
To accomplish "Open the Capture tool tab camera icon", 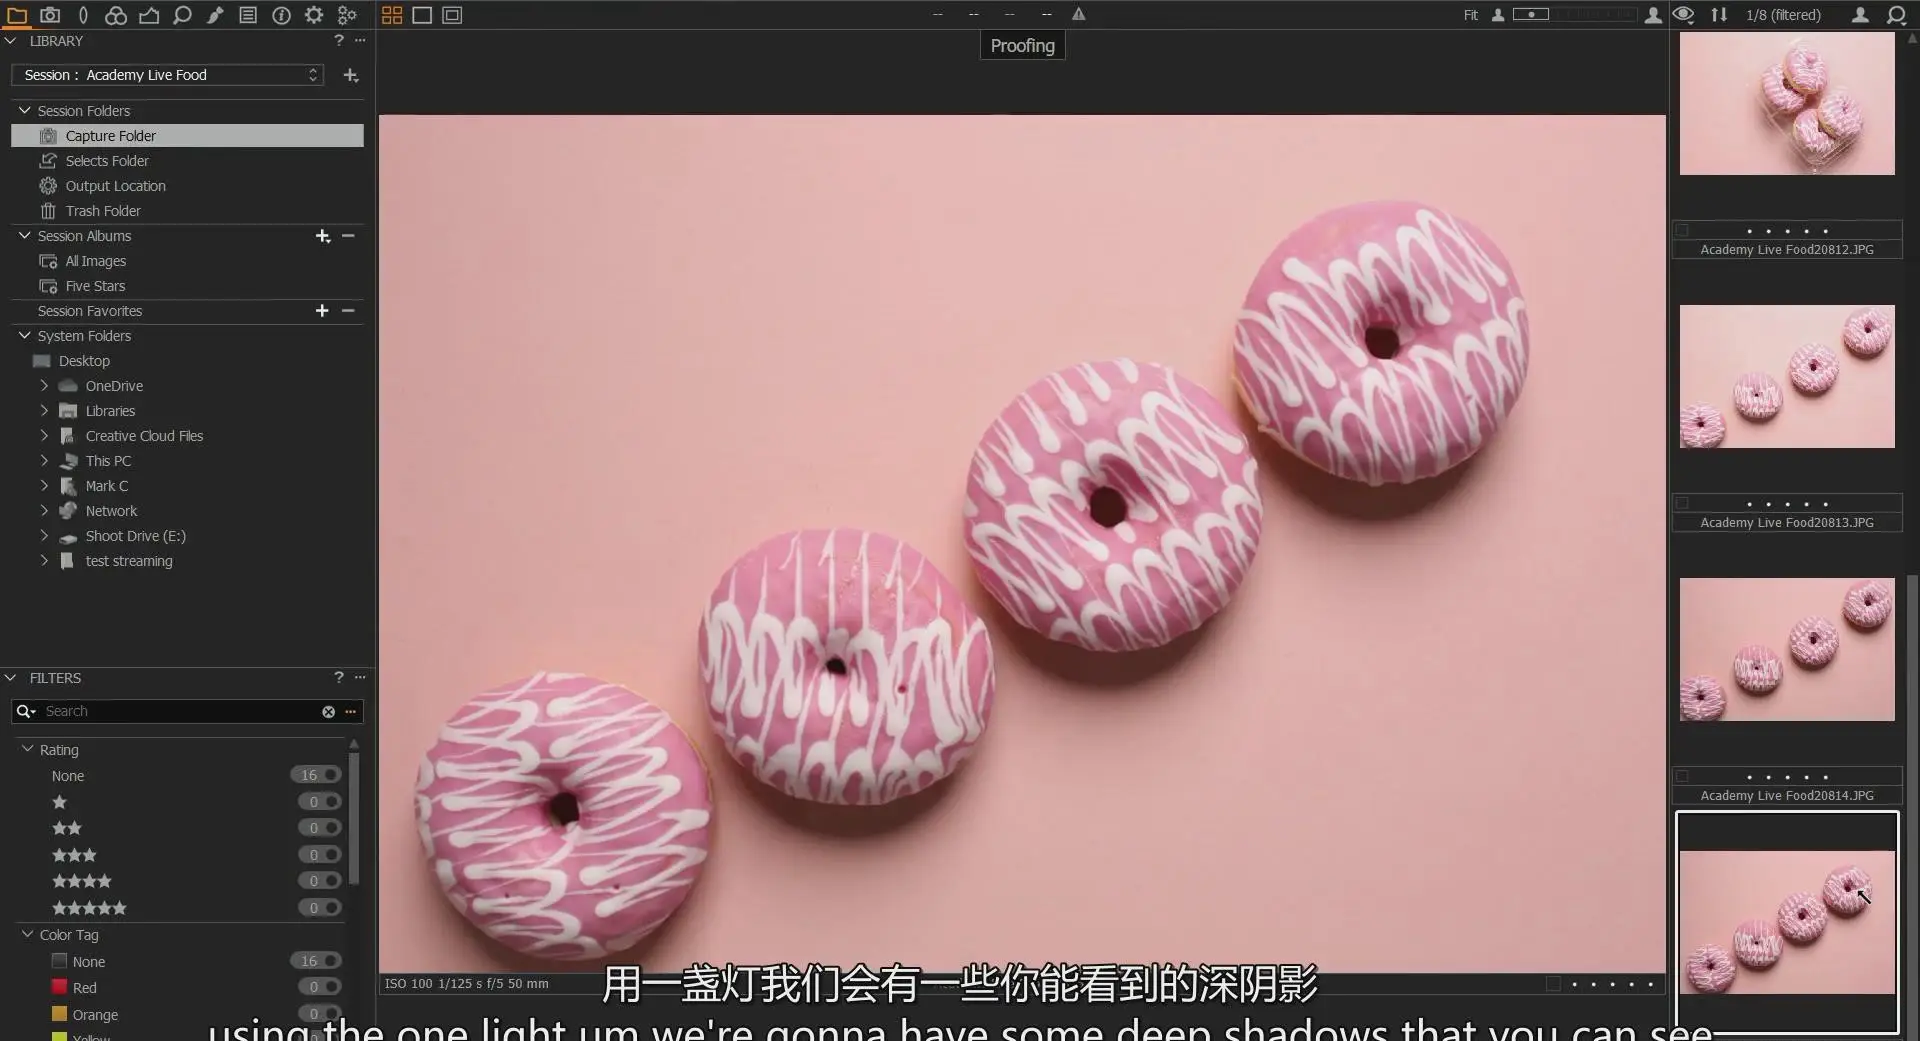I will (x=50, y=15).
